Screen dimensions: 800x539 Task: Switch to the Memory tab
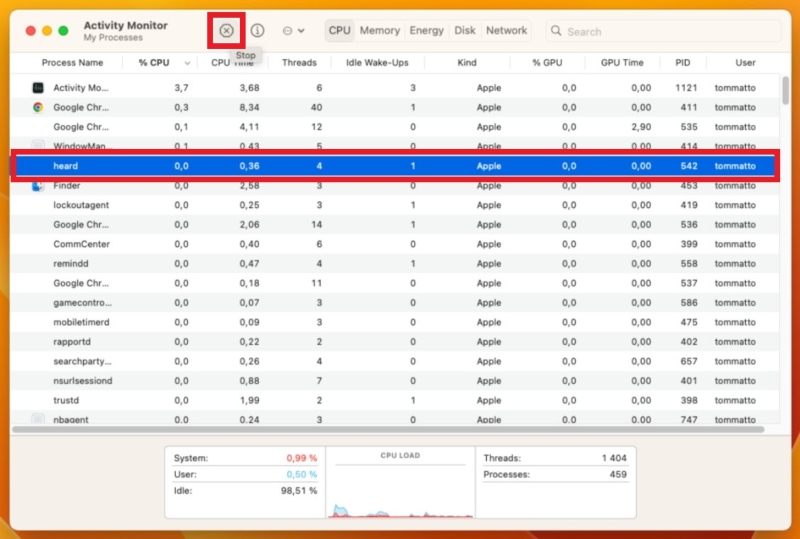[380, 31]
